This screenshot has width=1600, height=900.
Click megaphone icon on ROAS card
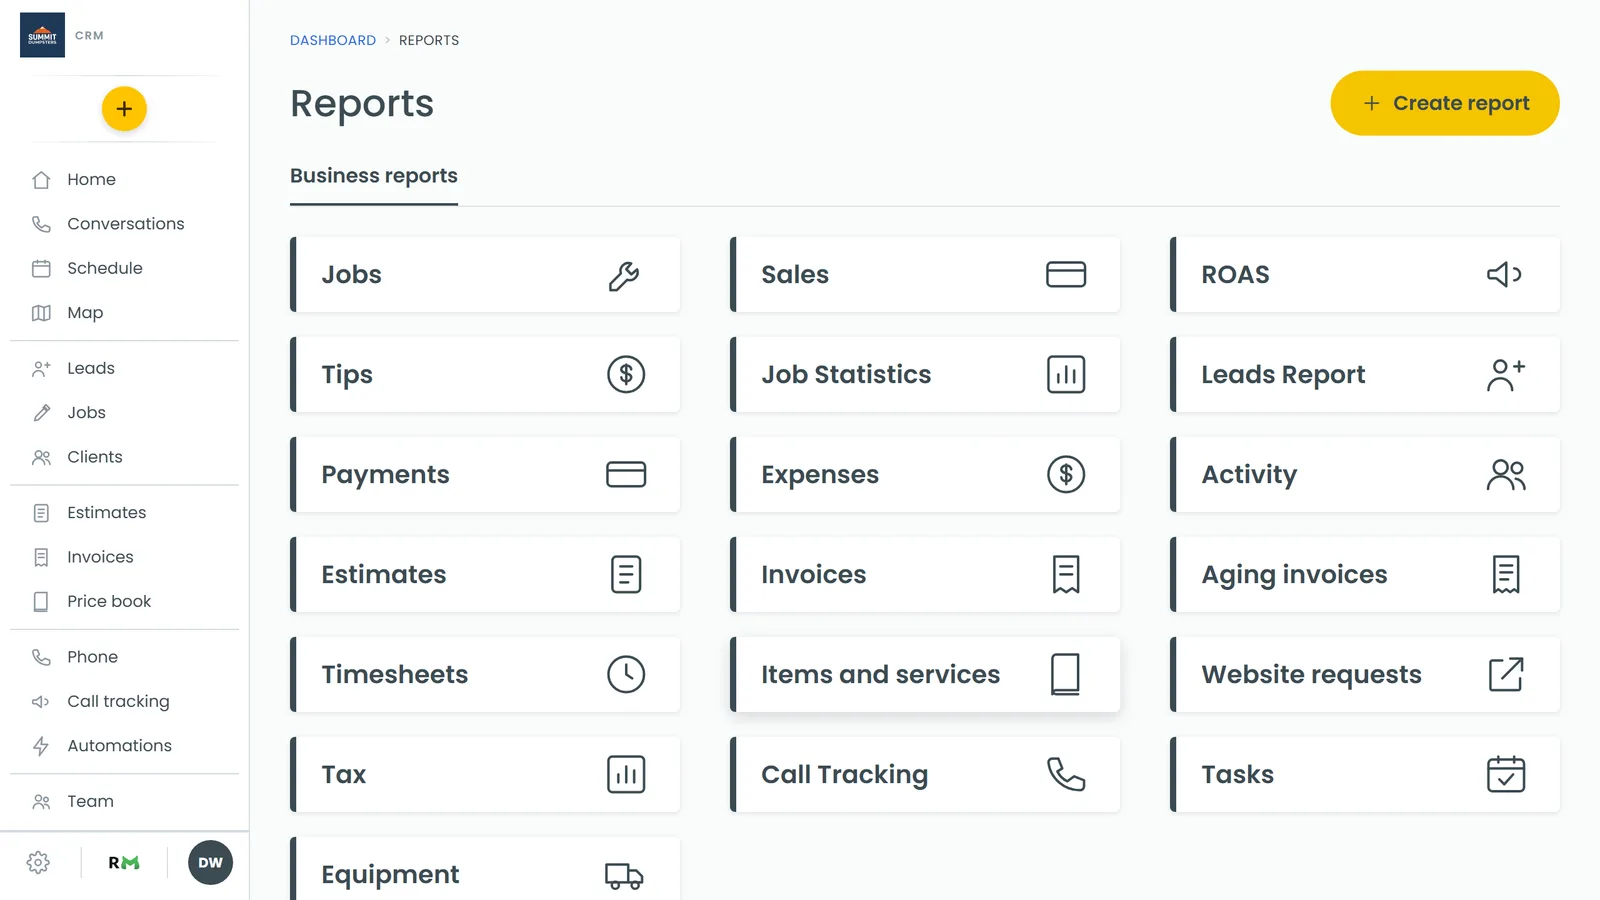coord(1505,274)
